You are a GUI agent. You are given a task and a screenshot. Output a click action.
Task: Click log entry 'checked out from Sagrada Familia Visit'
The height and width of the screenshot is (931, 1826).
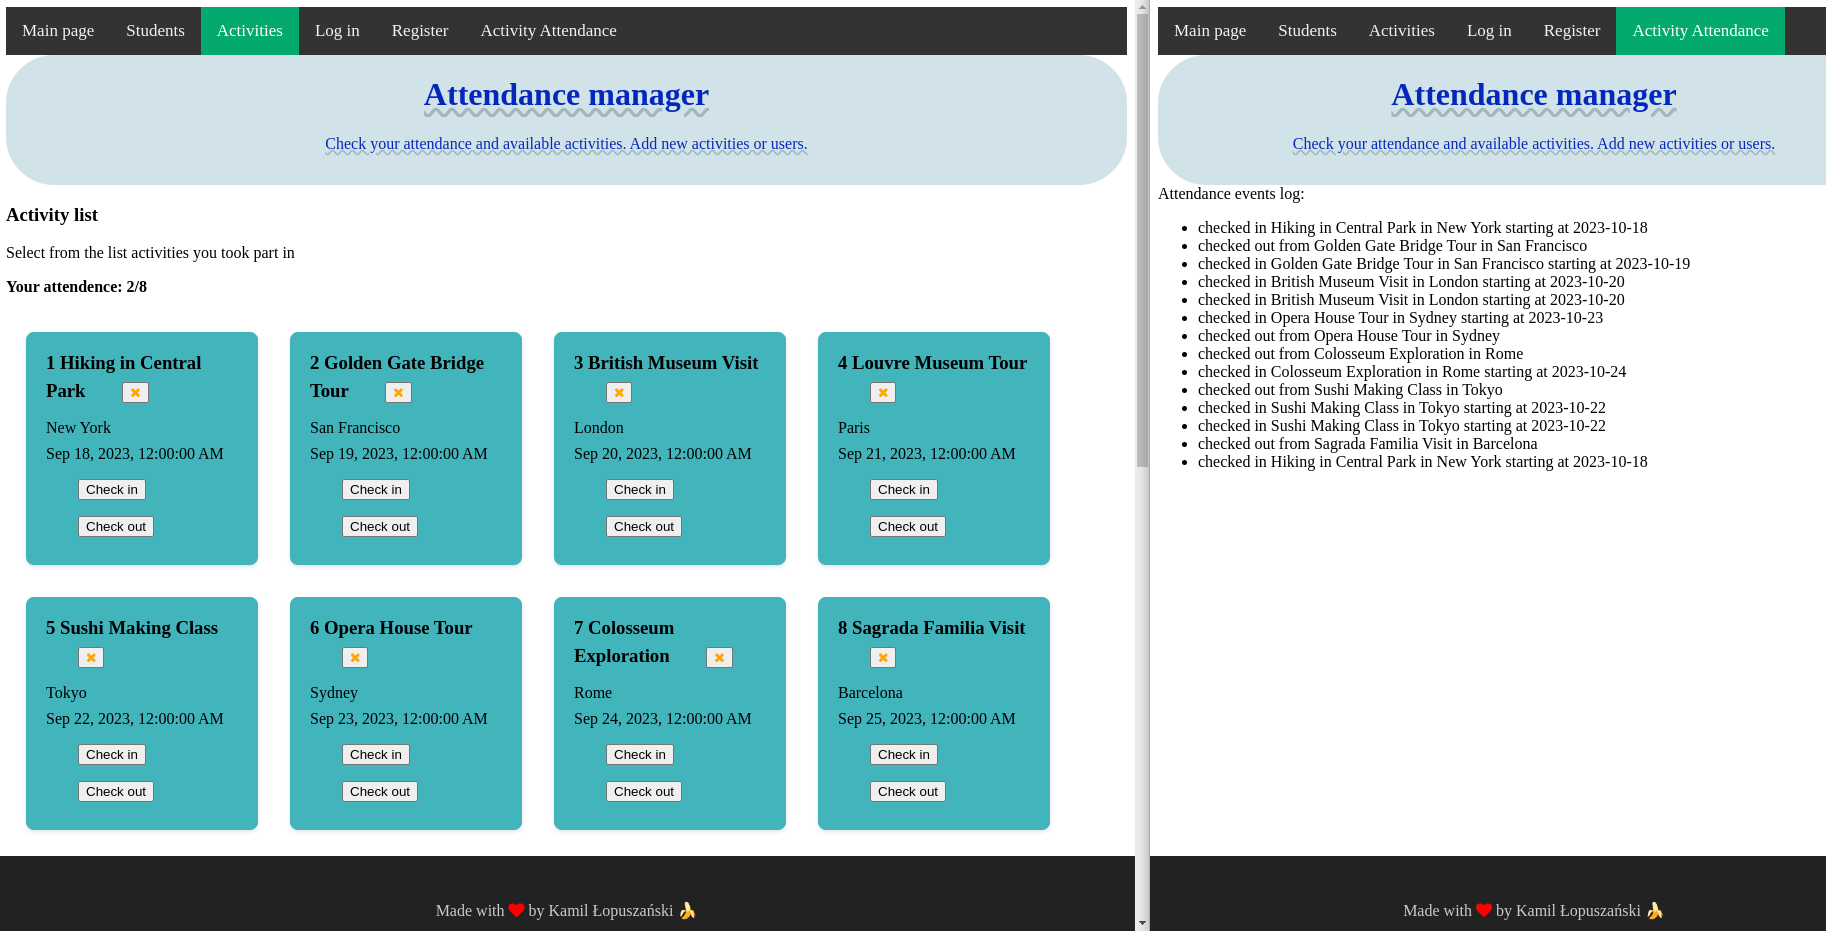pos(1368,444)
